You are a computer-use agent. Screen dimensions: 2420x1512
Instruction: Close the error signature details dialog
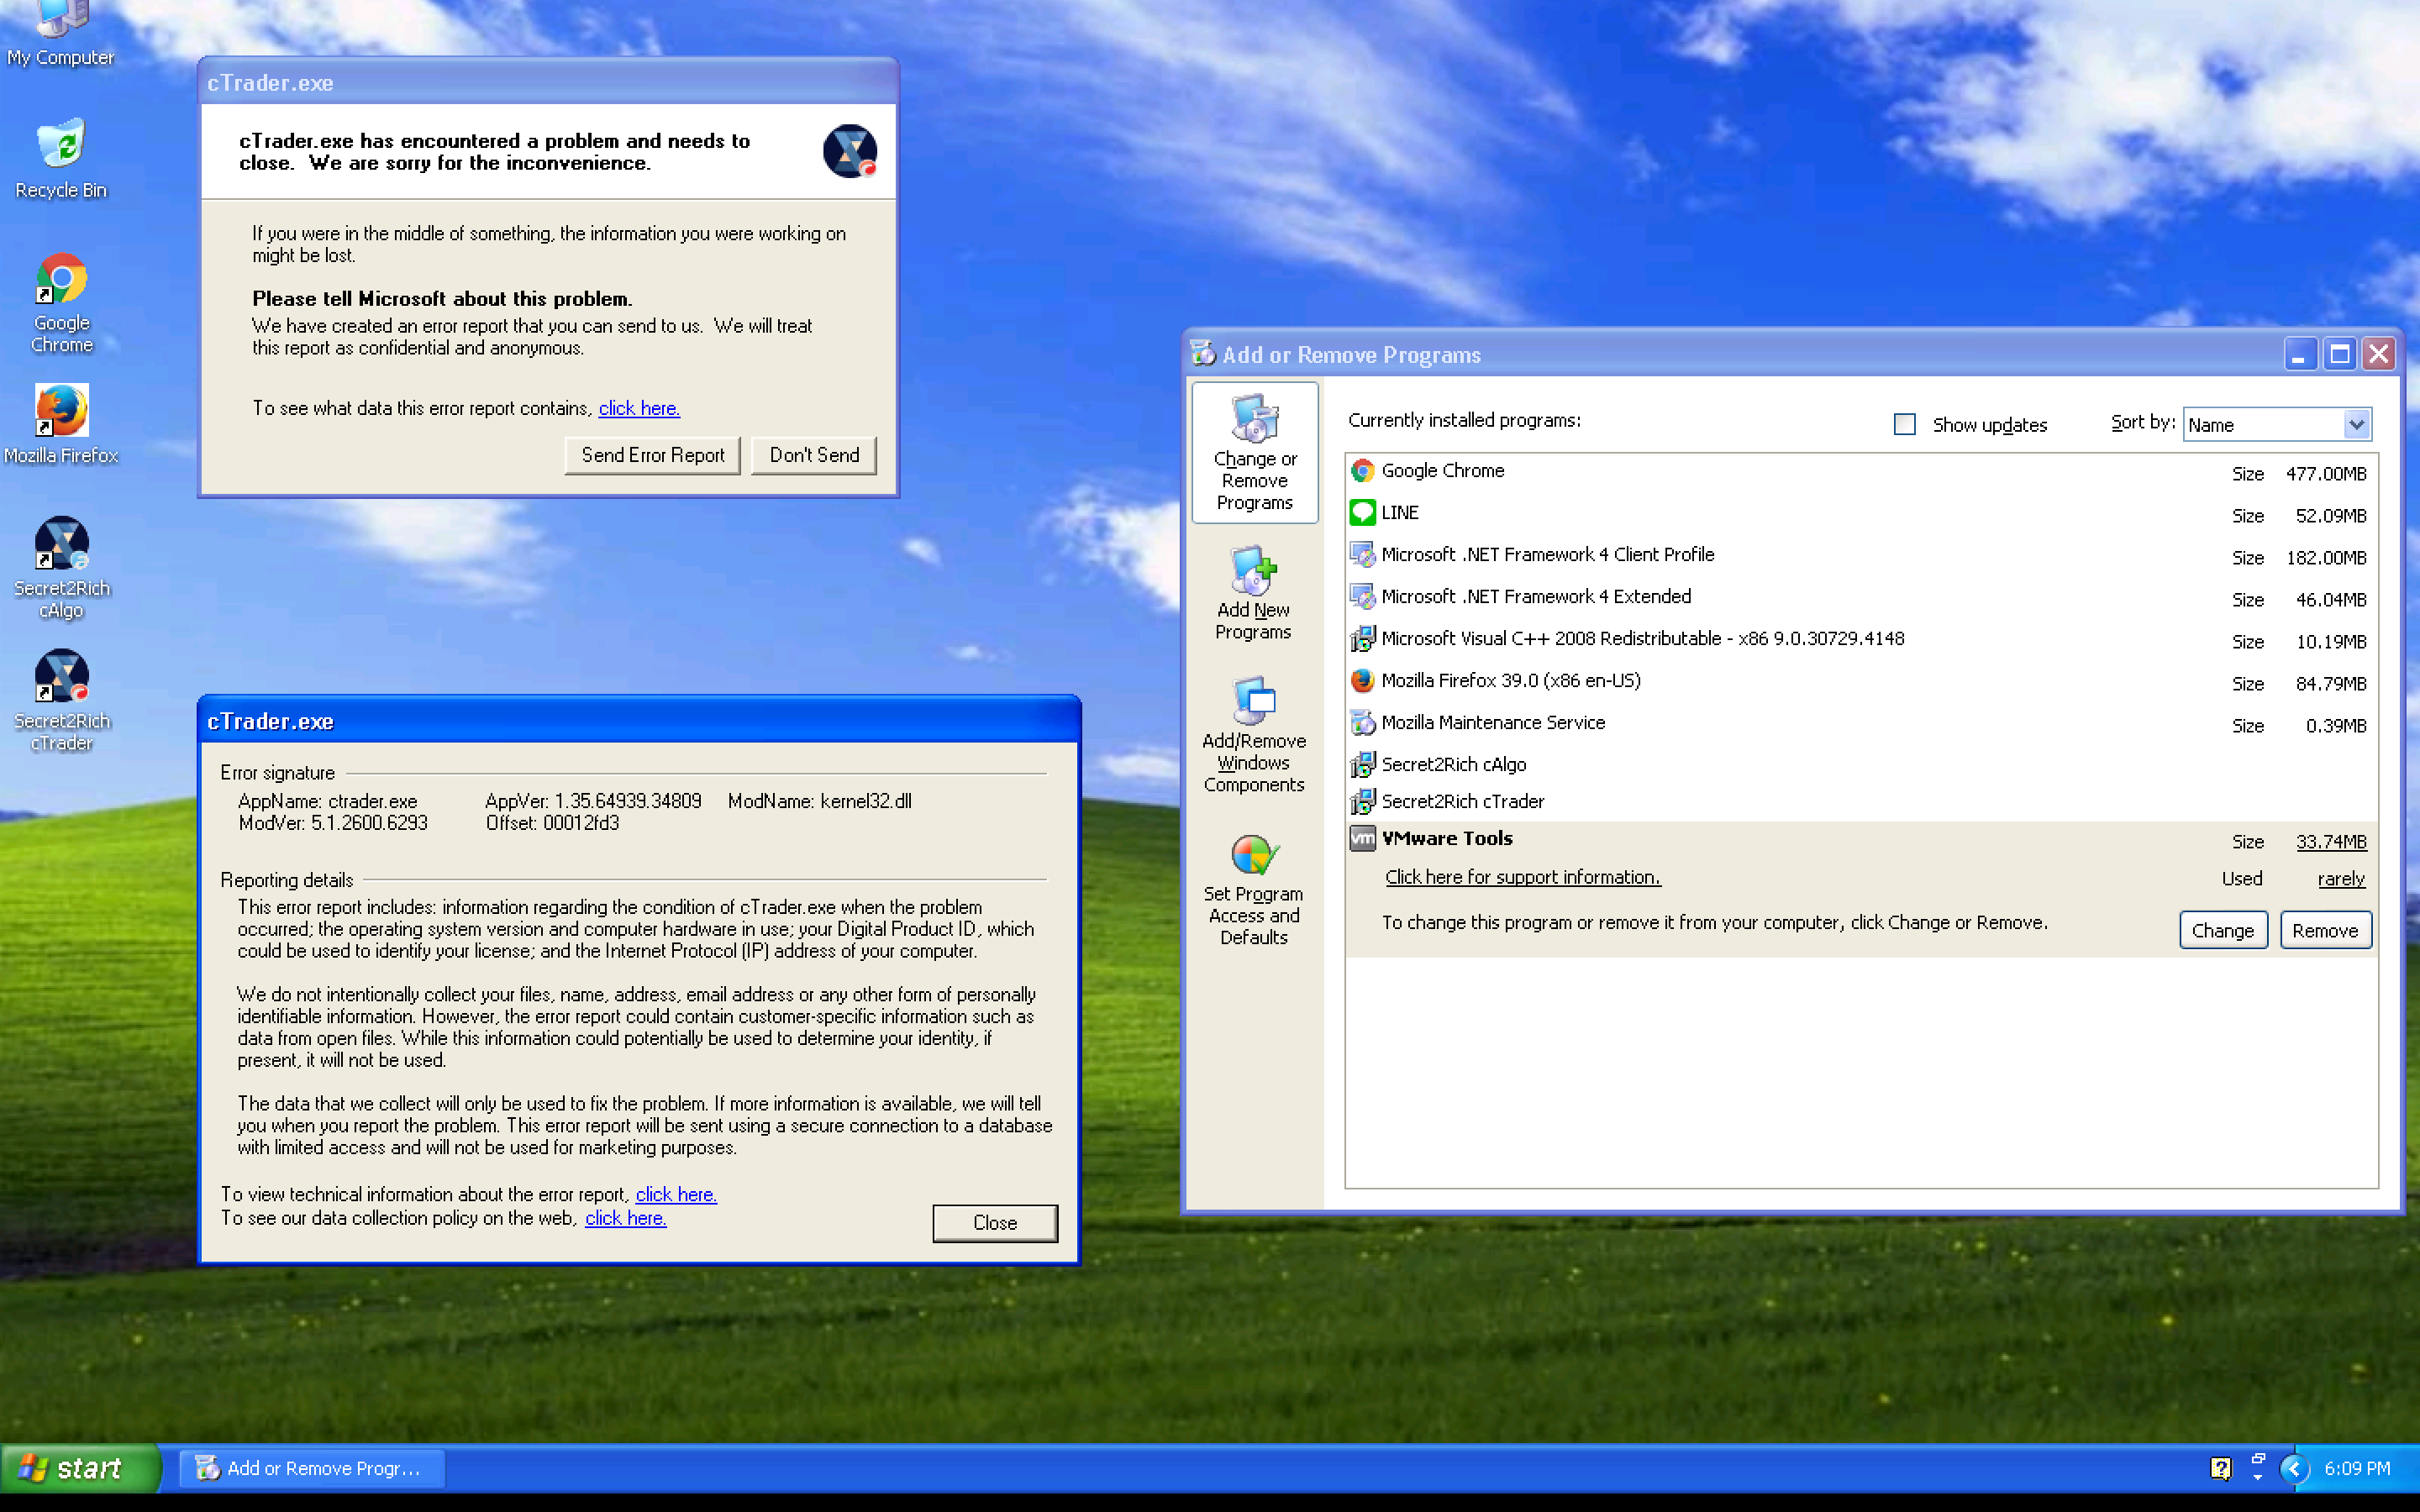[x=995, y=1223]
